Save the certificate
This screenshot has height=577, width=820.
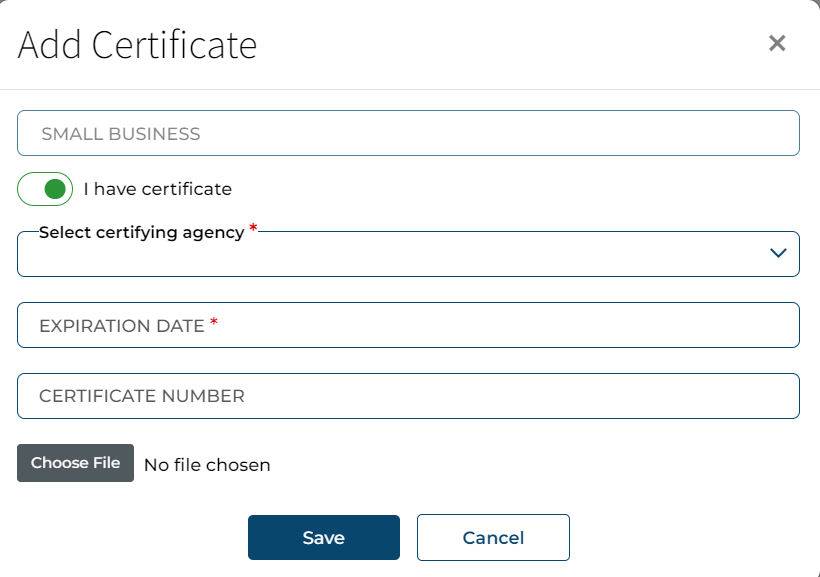323,538
